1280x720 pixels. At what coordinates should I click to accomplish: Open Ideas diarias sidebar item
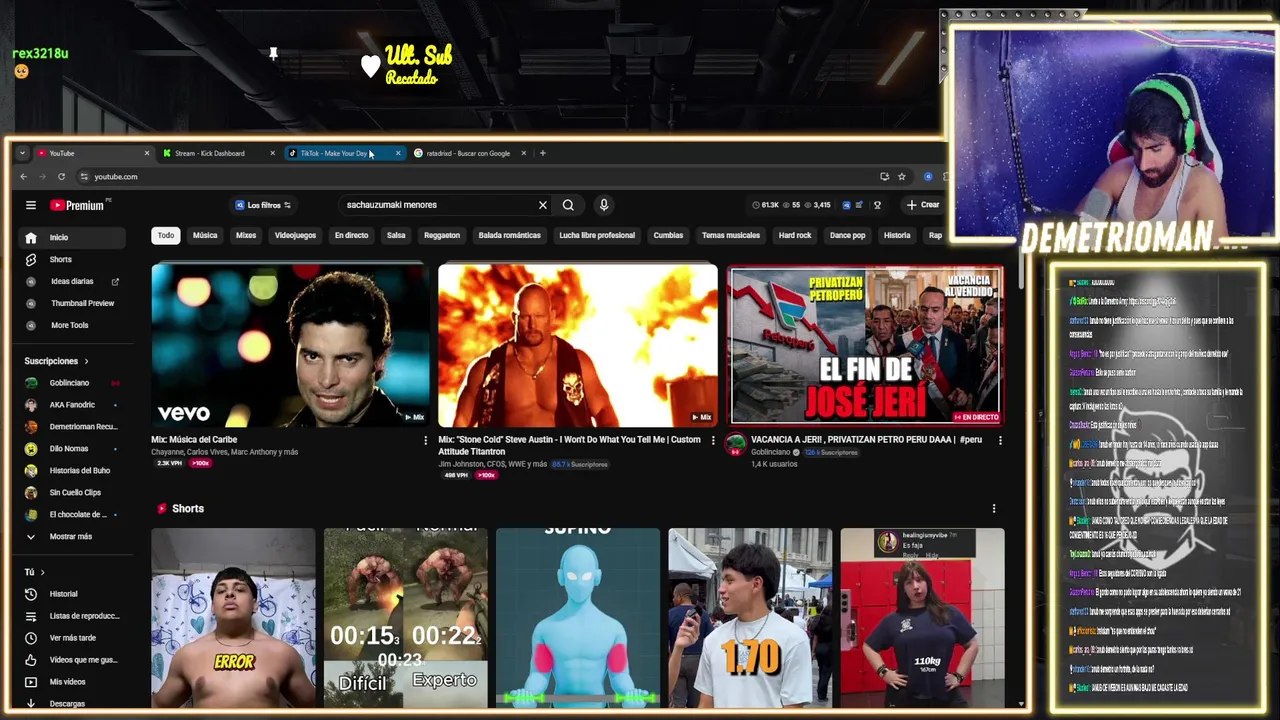(72, 281)
